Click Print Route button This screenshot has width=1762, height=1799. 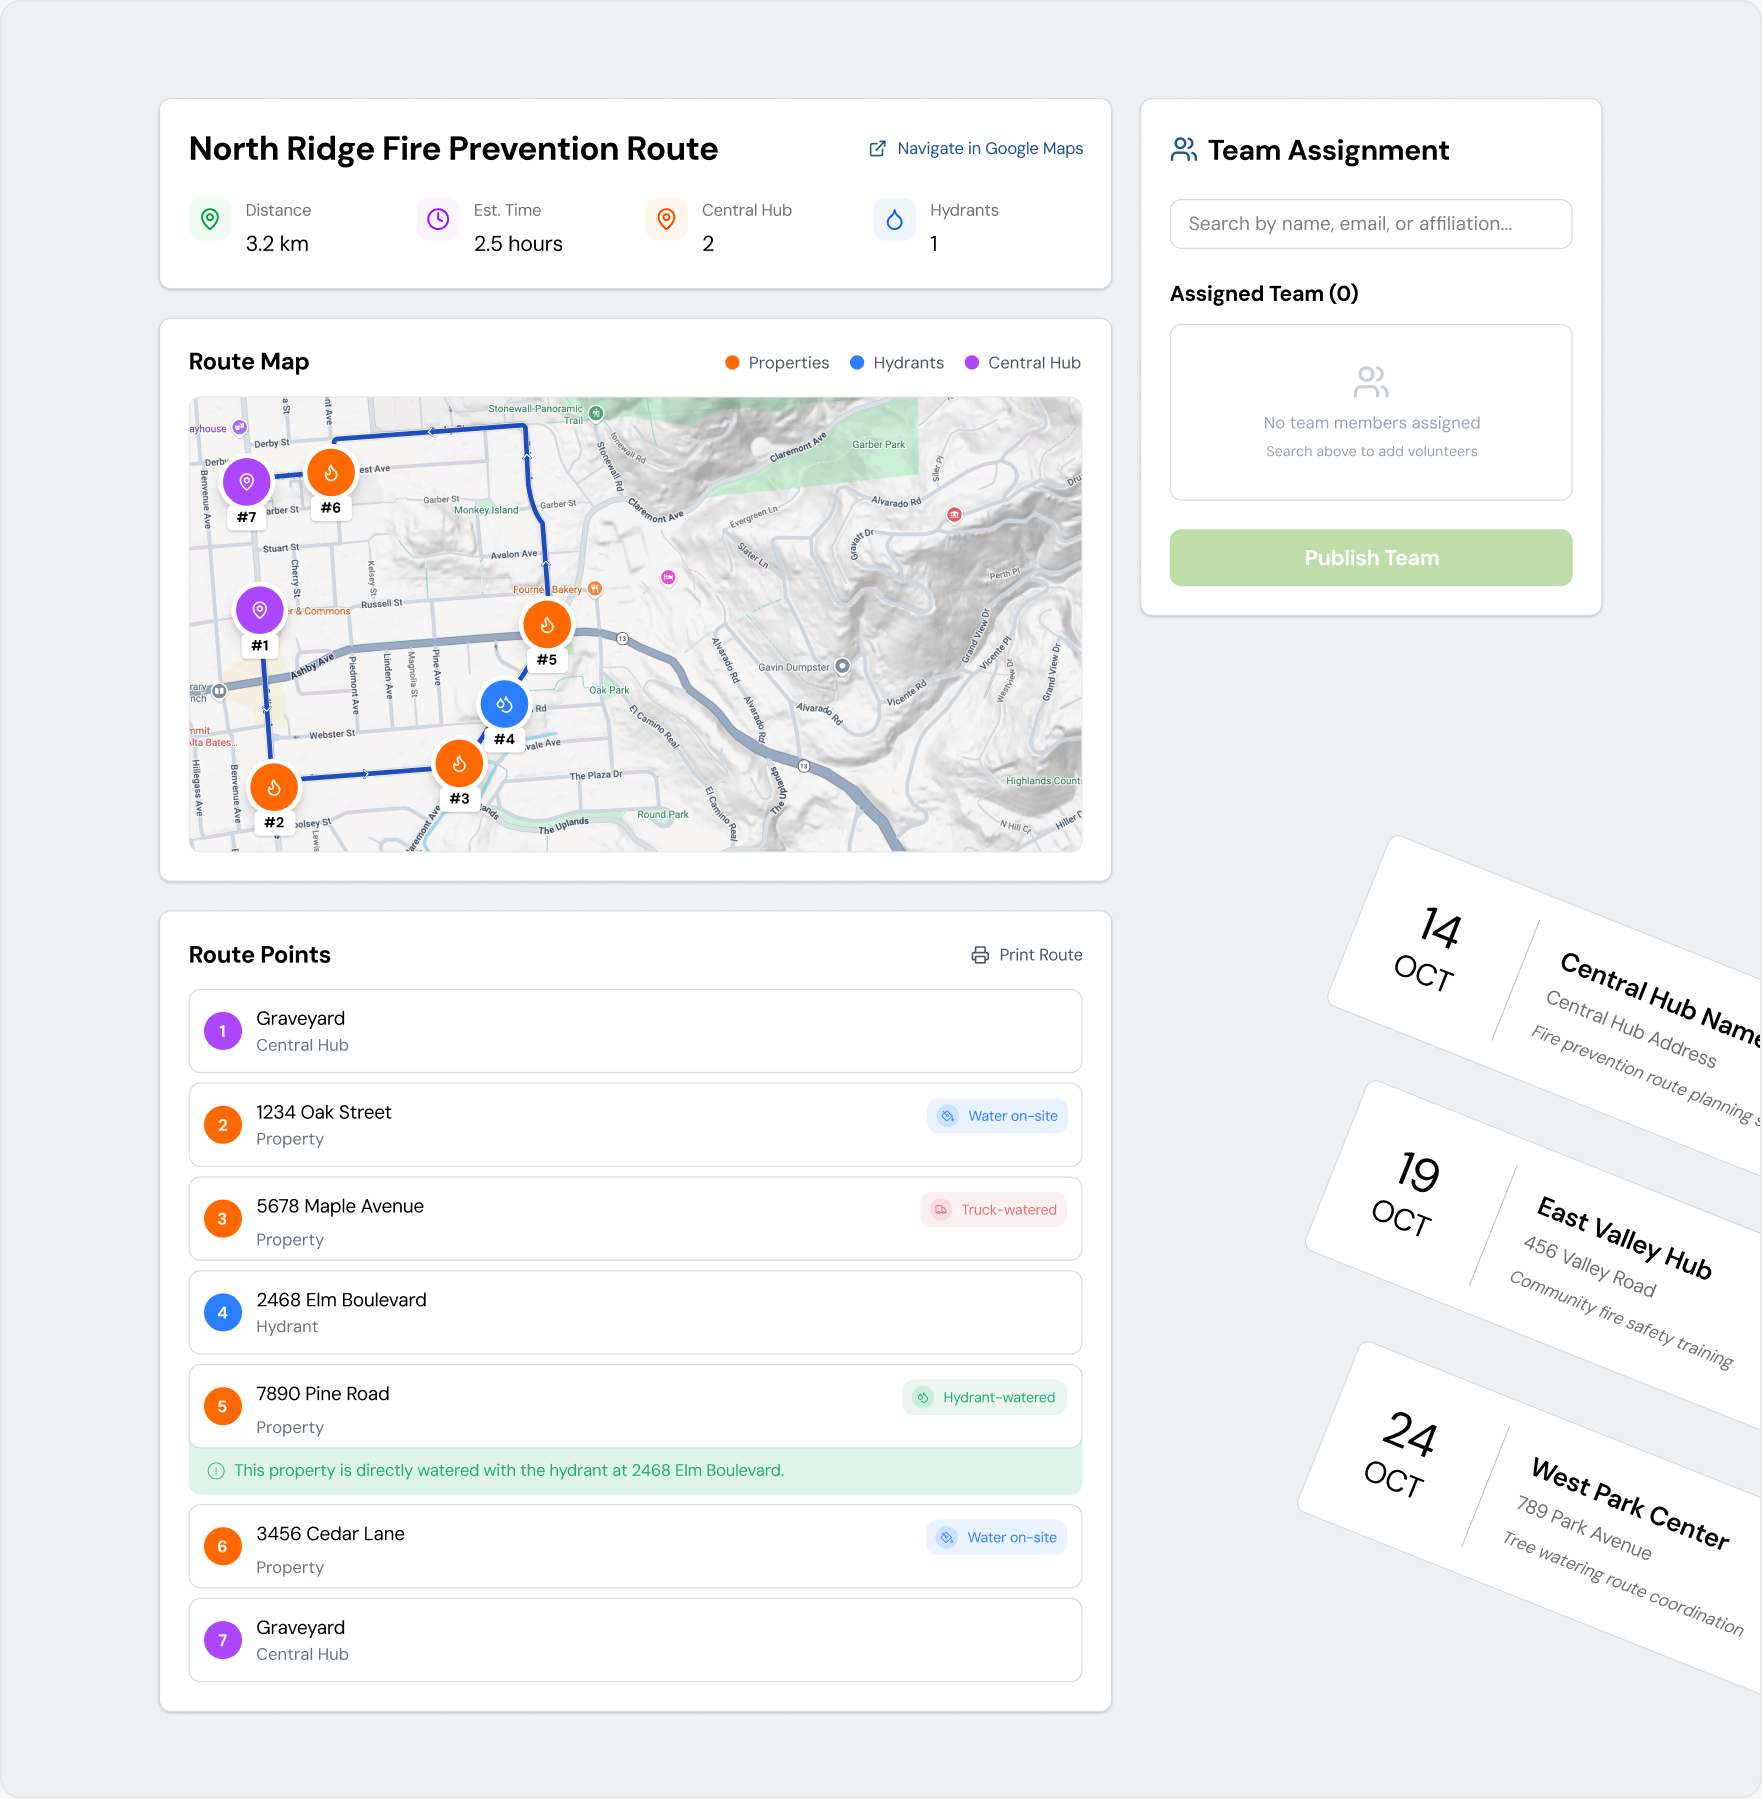tap(1027, 955)
